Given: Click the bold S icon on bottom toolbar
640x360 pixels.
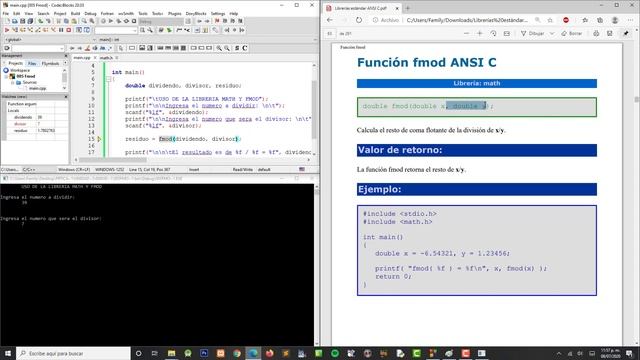Looking at the screenshot, I should pyautogui.click(x=237, y=48).
